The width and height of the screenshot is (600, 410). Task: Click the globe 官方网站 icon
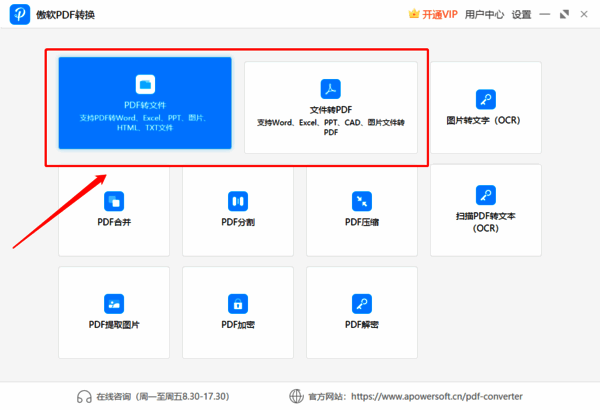[x=296, y=396]
